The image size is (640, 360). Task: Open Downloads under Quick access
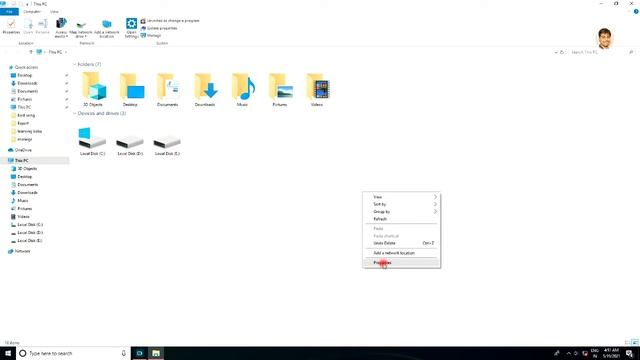pos(27,83)
